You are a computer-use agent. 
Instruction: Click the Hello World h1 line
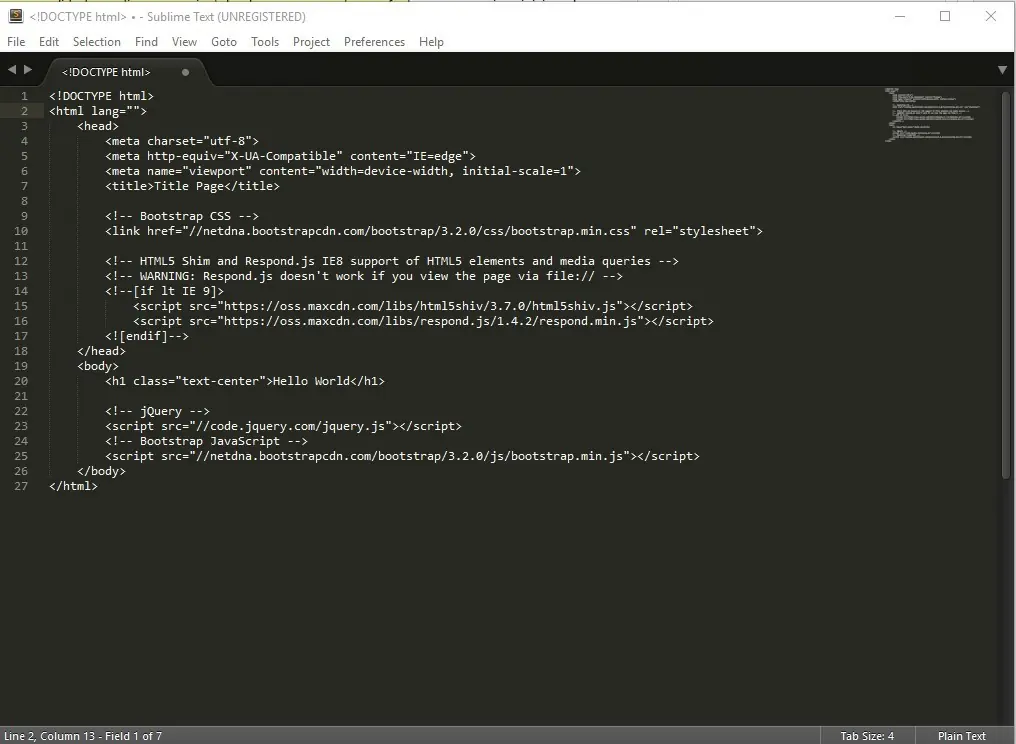click(x=245, y=380)
